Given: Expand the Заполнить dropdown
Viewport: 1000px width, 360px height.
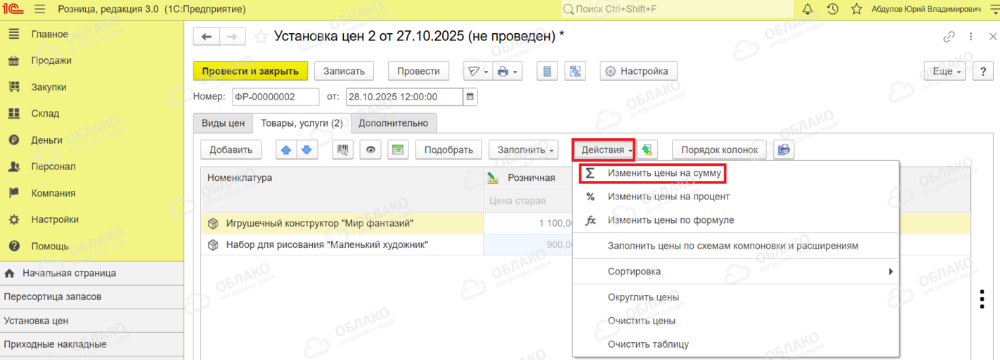Looking at the screenshot, I should point(524,150).
